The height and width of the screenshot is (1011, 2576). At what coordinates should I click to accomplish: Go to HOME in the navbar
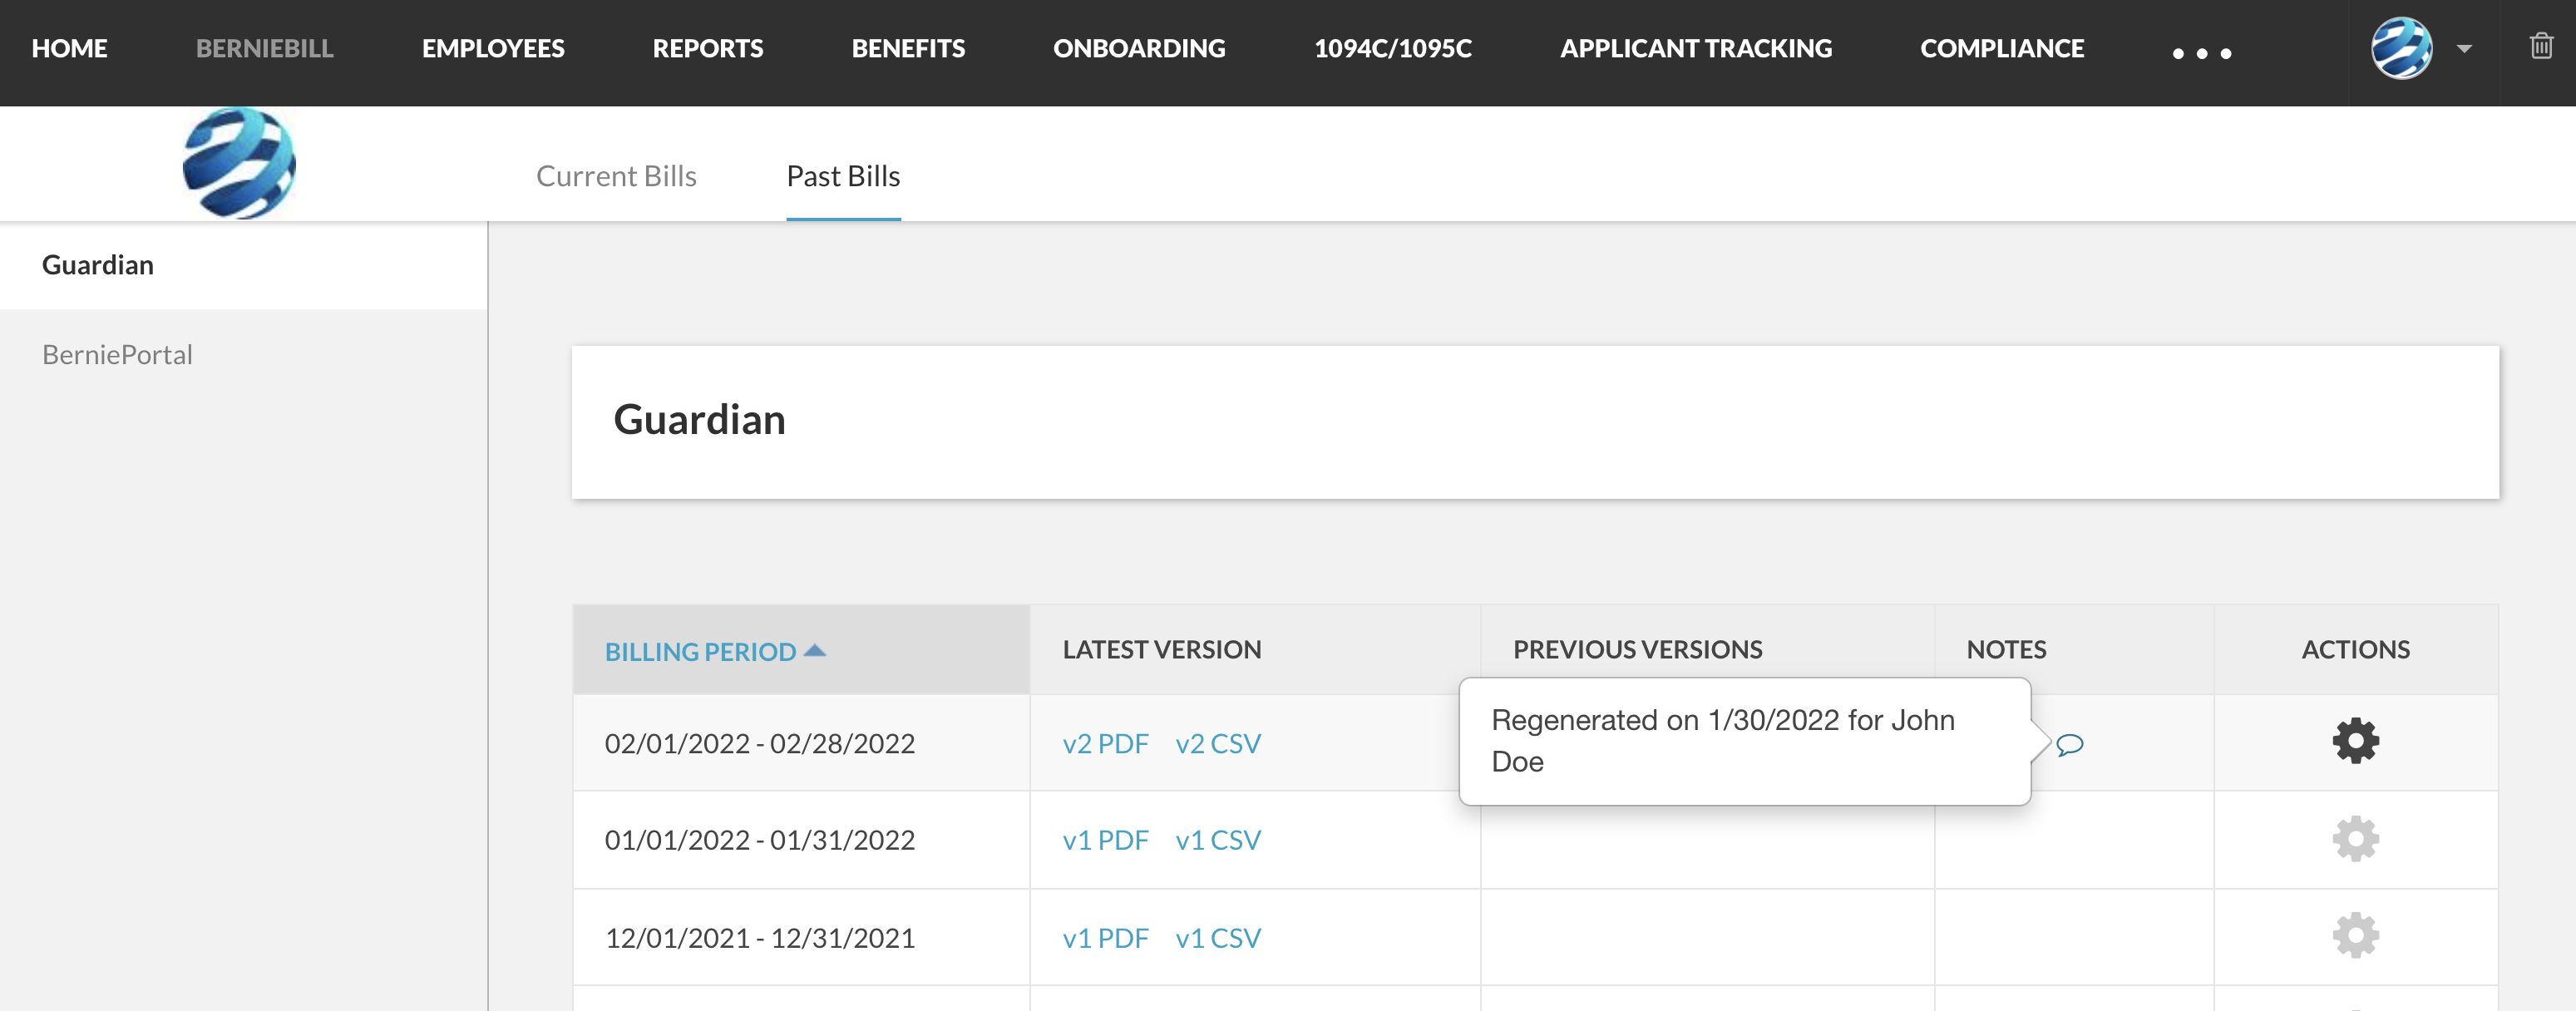coord(69,48)
